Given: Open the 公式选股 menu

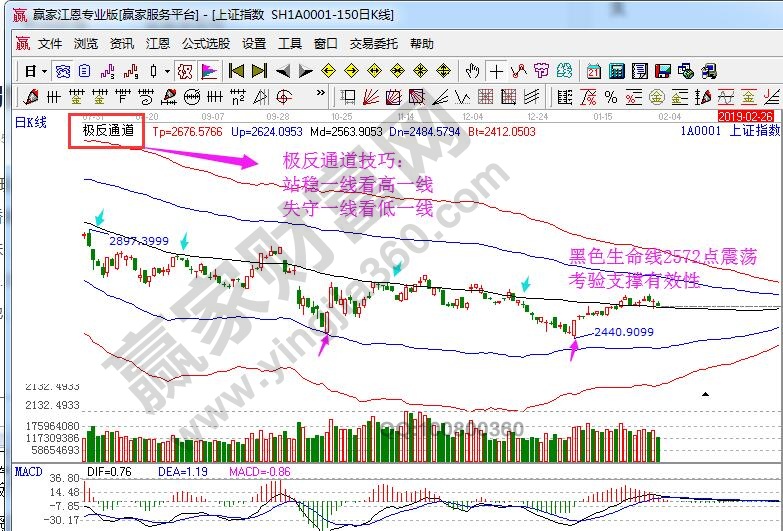Looking at the screenshot, I should click(205, 44).
